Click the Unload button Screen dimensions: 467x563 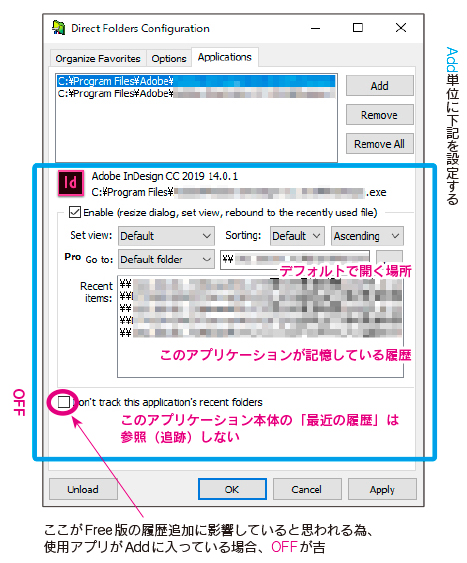coord(83,489)
